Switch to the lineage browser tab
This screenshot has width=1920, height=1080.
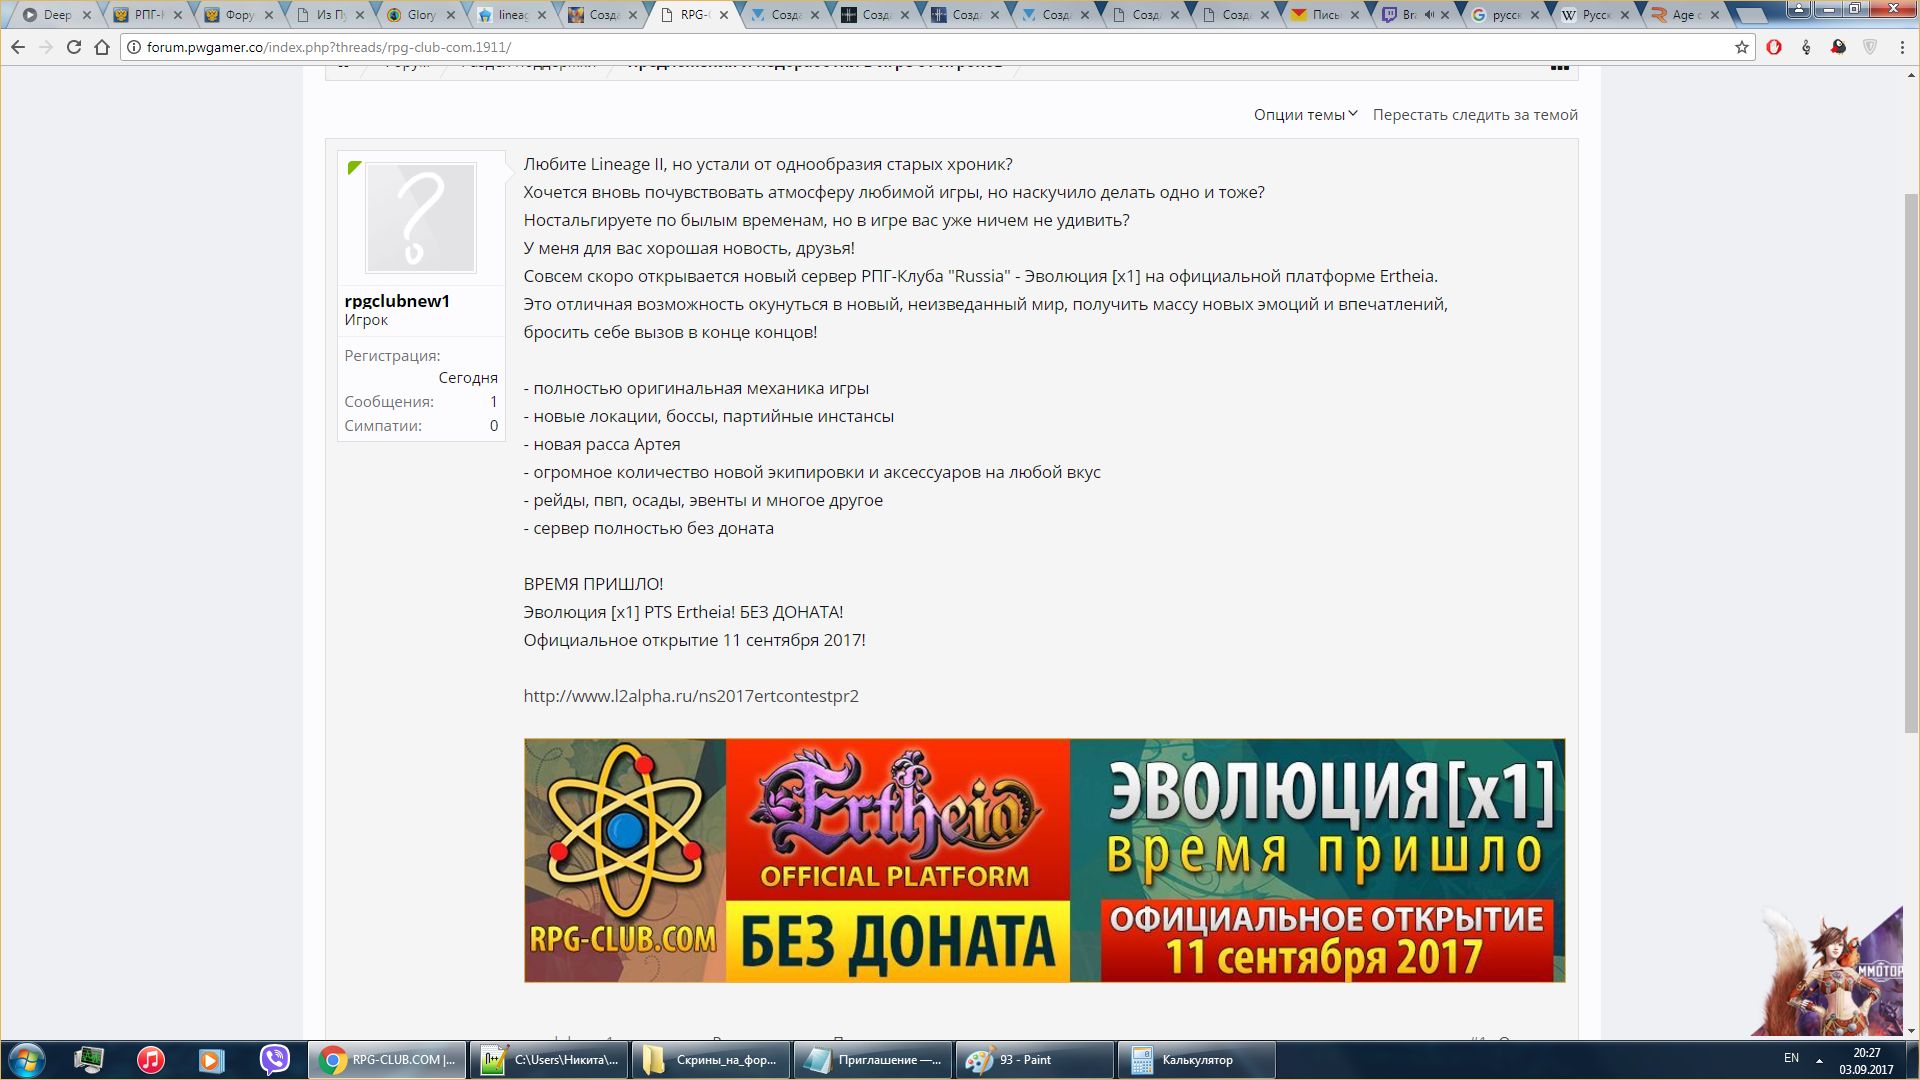(511, 15)
